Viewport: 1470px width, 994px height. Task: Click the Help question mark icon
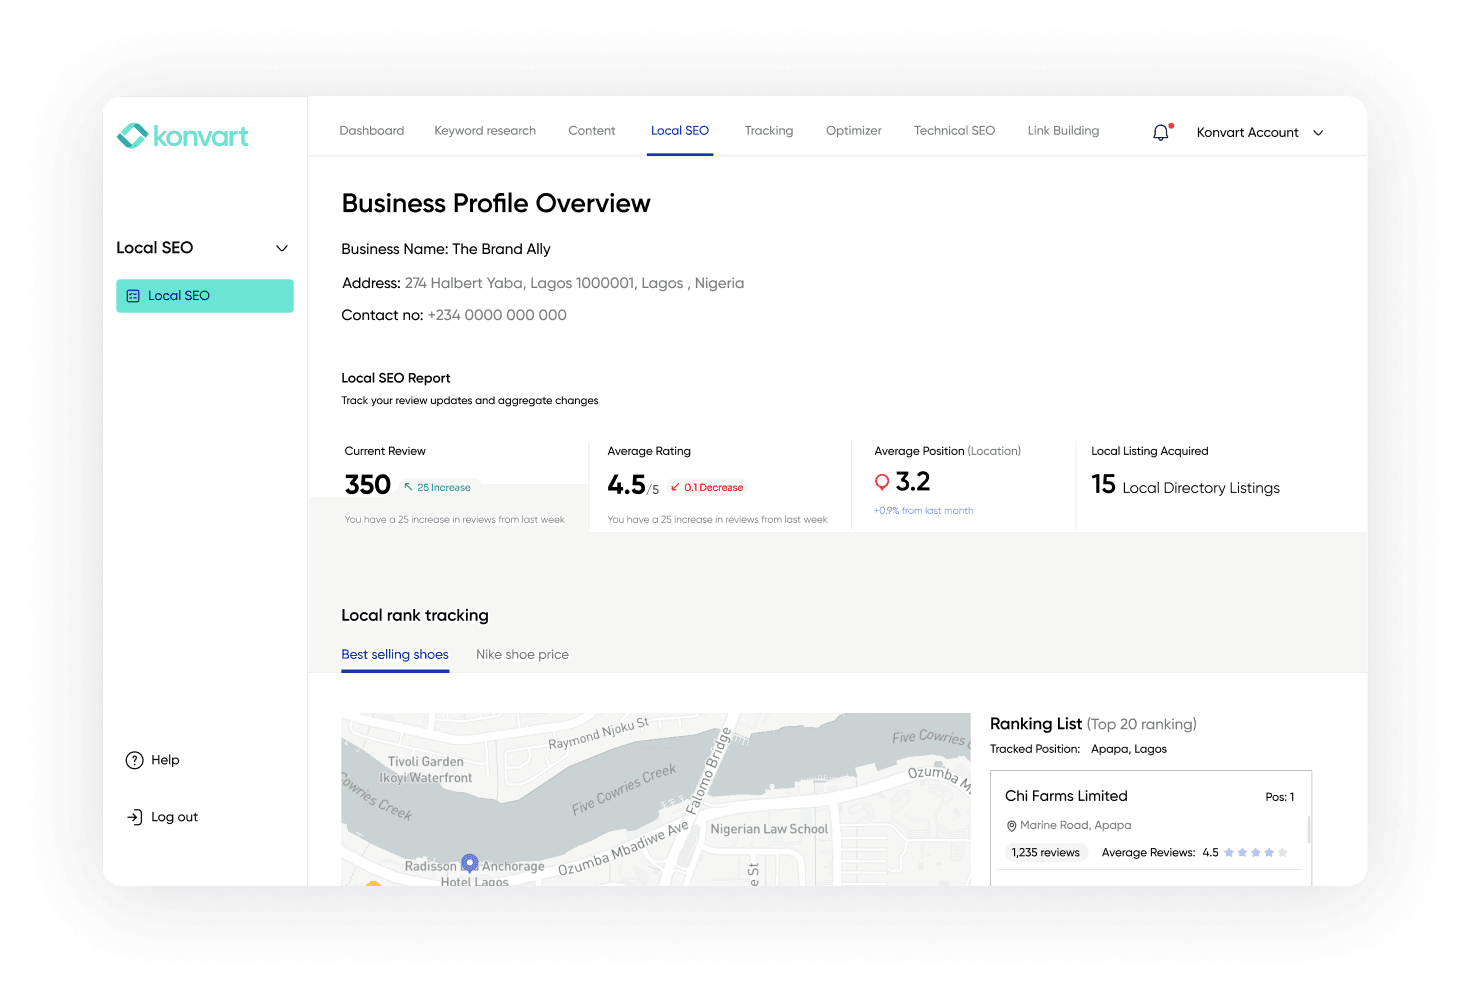click(x=135, y=760)
